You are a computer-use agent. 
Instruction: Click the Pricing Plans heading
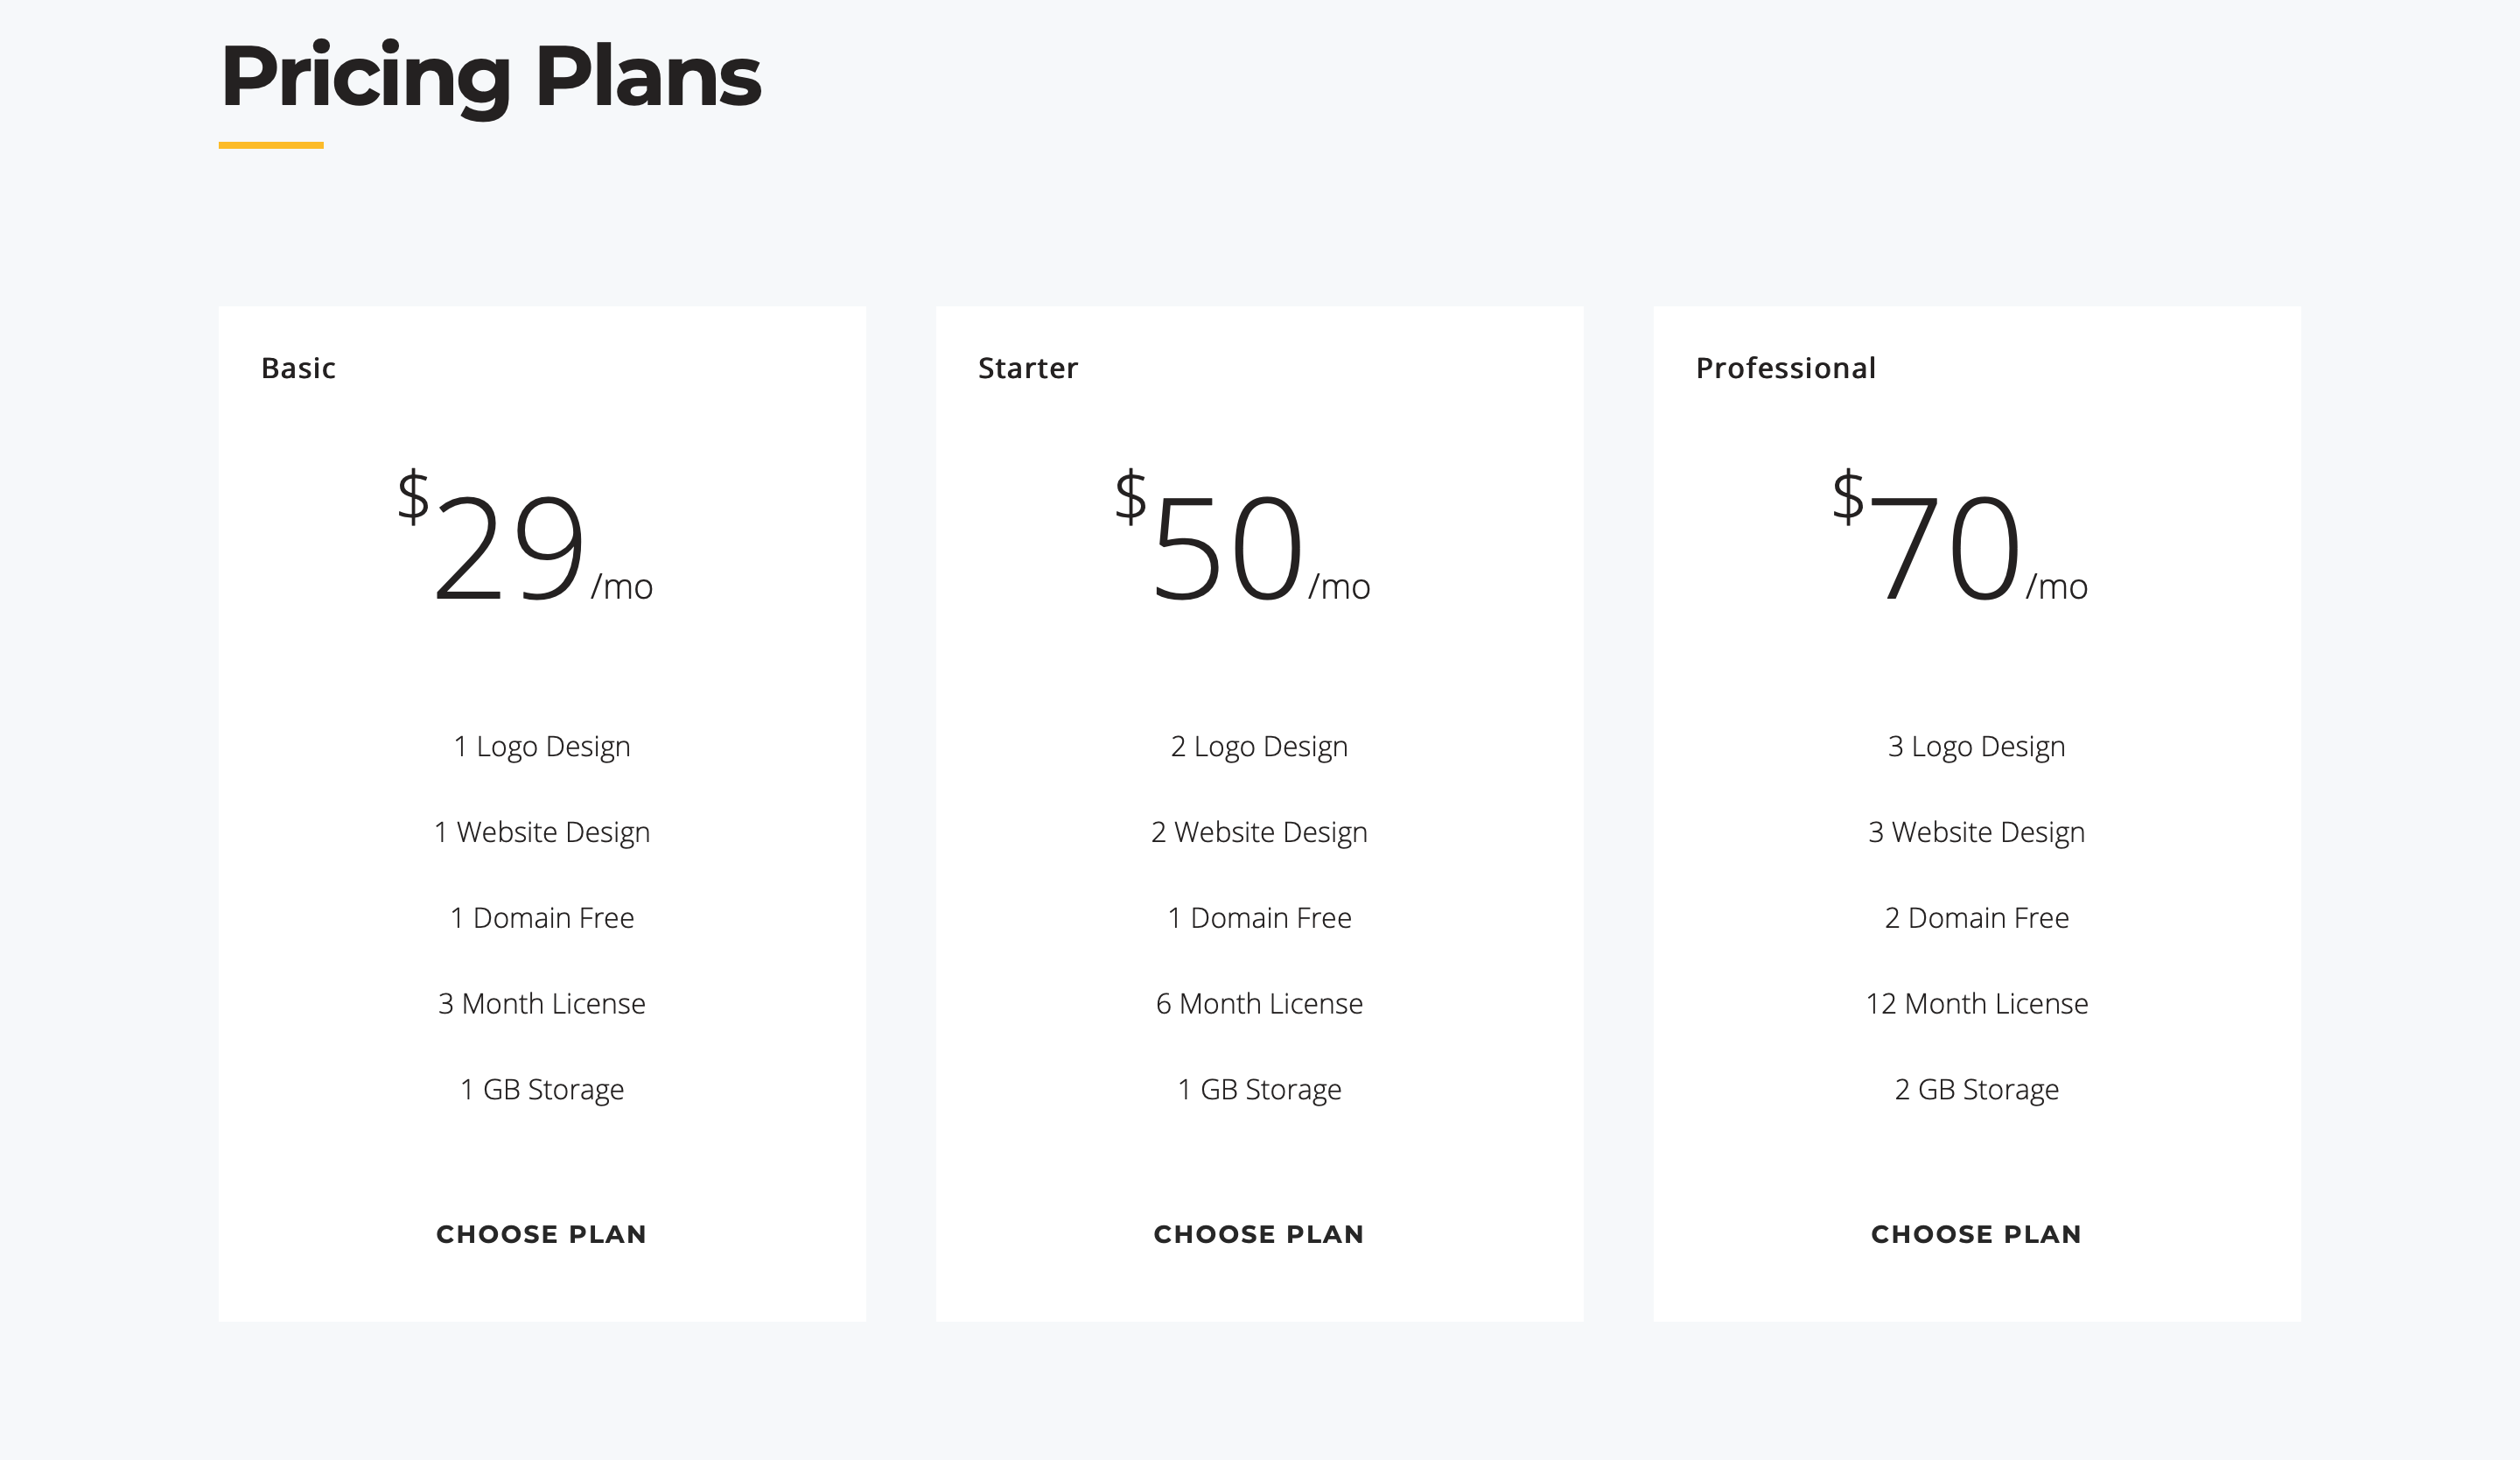click(490, 78)
